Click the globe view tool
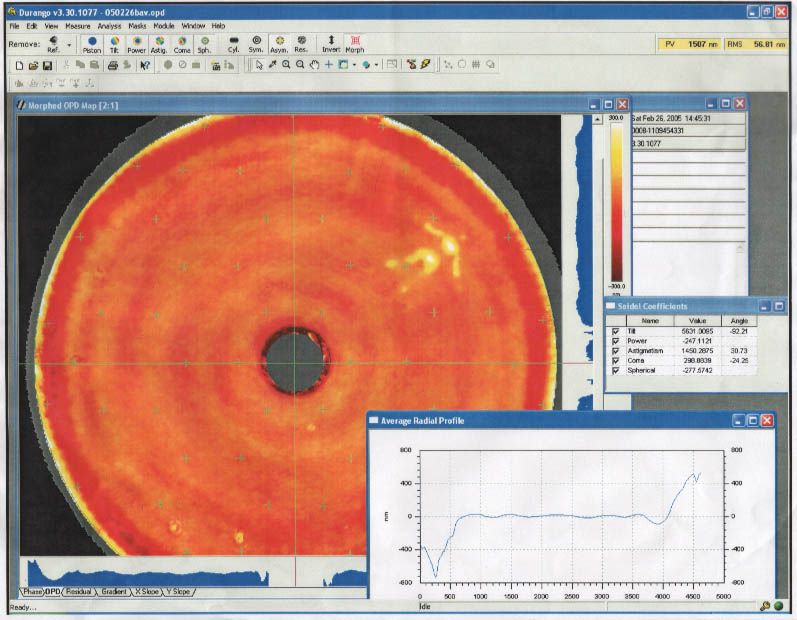This screenshot has height=620, width=797. click(365, 65)
